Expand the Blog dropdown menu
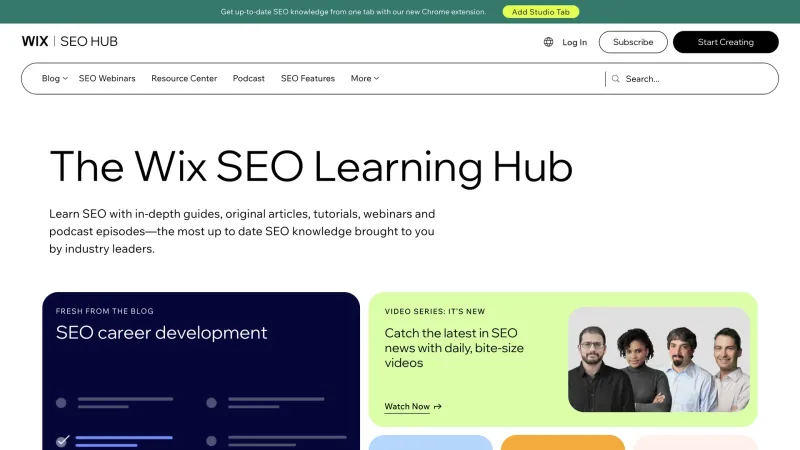This screenshot has width=800, height=450. coord(55,79)
